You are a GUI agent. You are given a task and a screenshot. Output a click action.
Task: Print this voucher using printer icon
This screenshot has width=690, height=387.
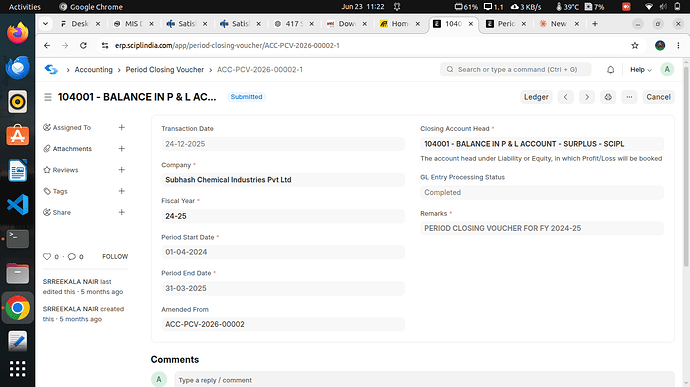click(x=608, y=97)
